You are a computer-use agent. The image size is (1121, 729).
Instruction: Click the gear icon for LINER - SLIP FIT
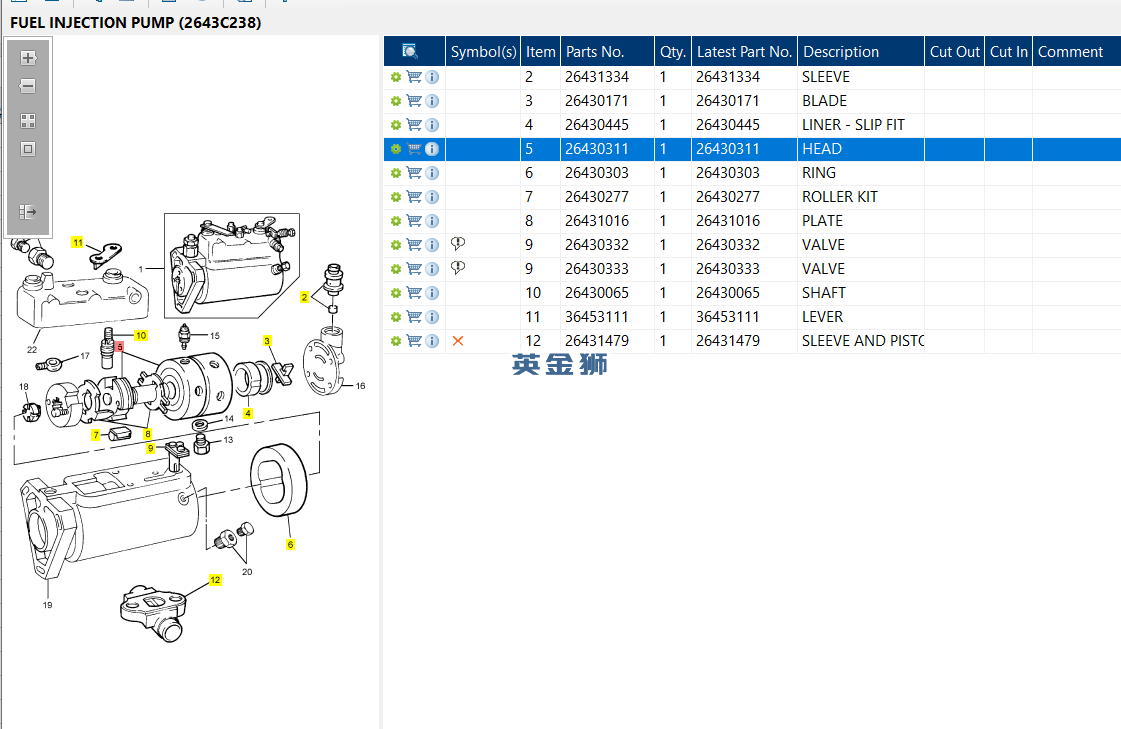(395, 125)
